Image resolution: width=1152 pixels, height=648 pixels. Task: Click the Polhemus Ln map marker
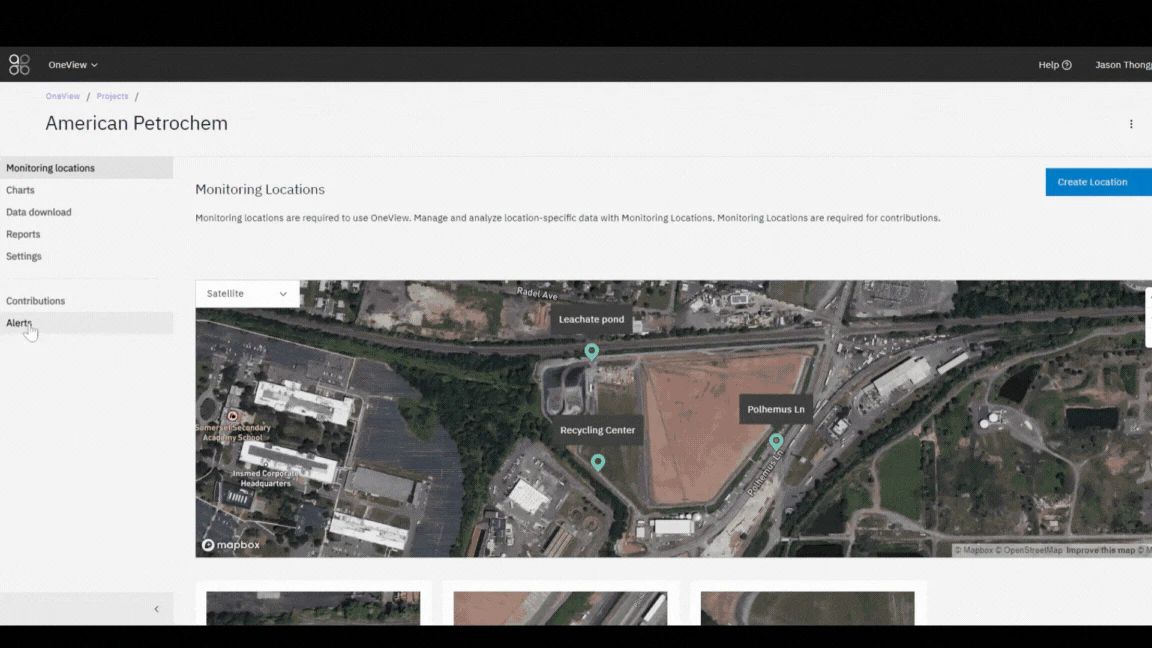point(776,441)
